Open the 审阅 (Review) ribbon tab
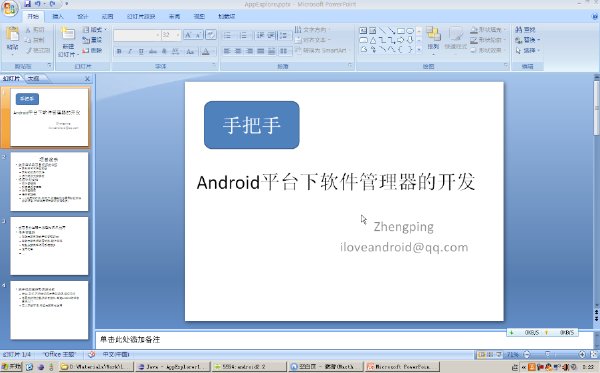The image size is (600, 373). point(174,16)
